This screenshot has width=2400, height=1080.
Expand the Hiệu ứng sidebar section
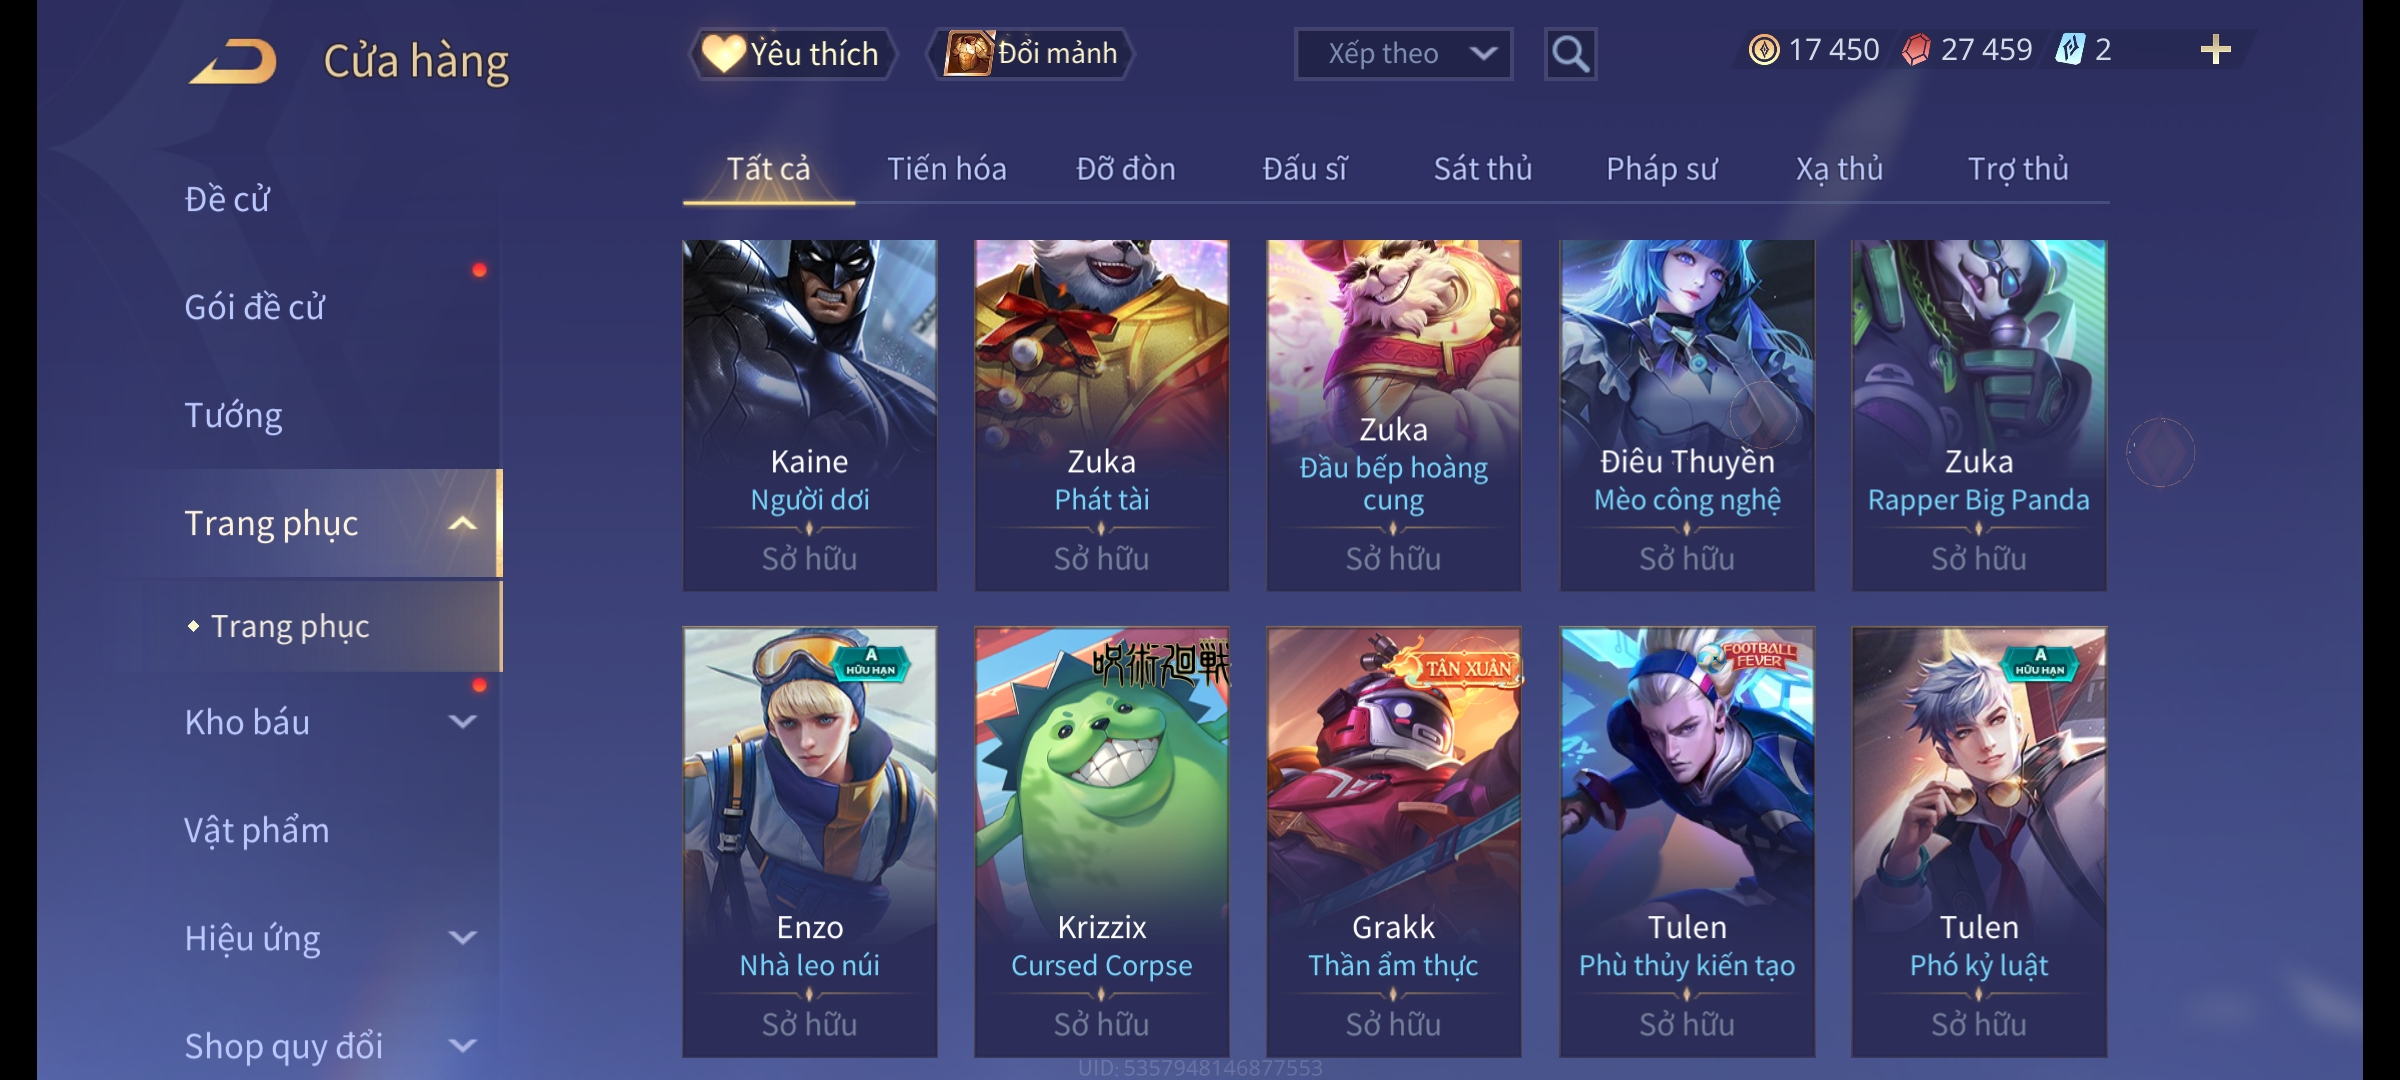pos(462,938)
